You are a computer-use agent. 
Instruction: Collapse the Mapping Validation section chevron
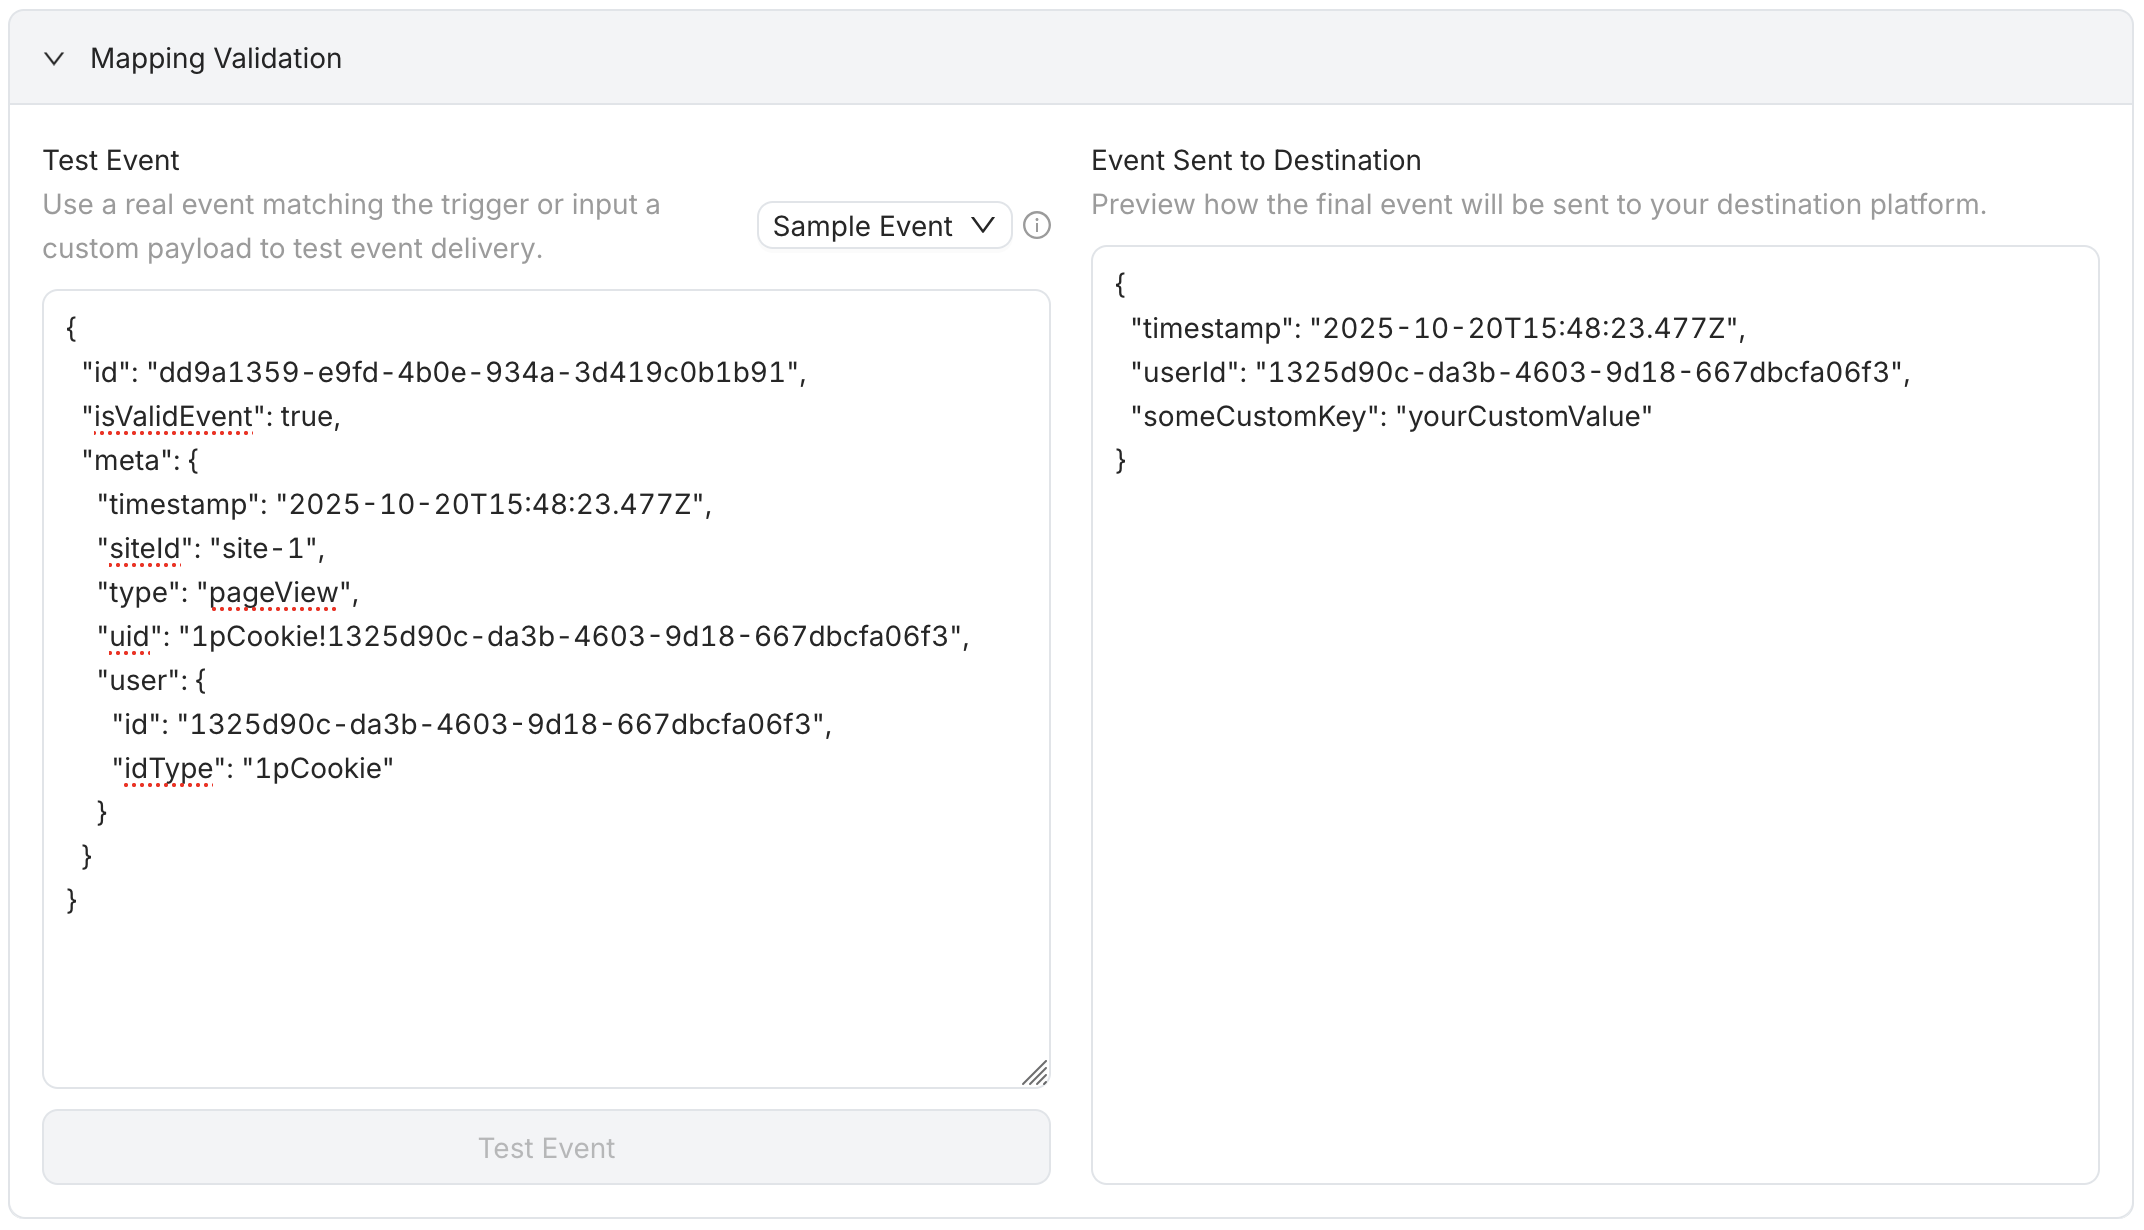pyautogui.click(x=55, y=59)
